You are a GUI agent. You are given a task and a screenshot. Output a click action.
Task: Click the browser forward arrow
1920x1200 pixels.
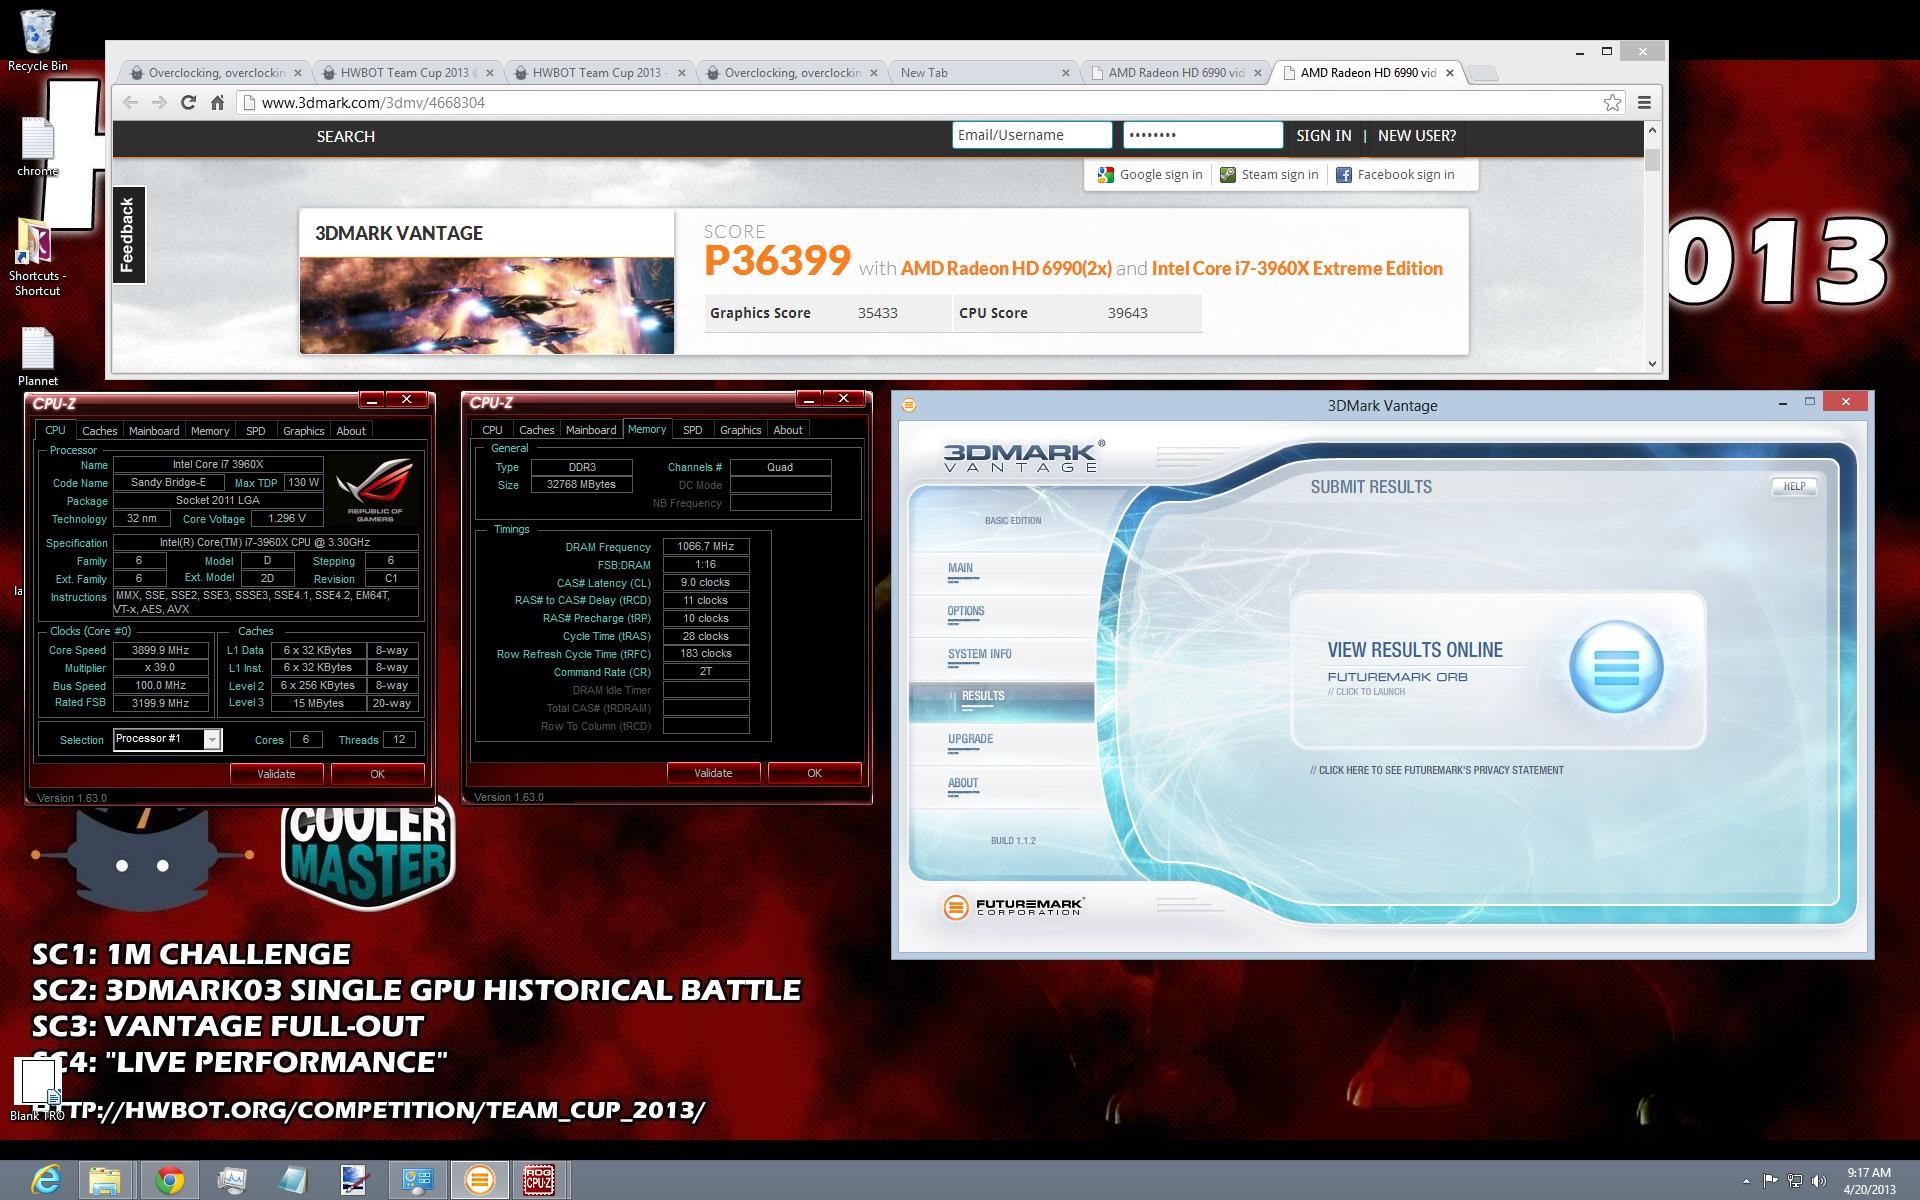tap(159, 102)
